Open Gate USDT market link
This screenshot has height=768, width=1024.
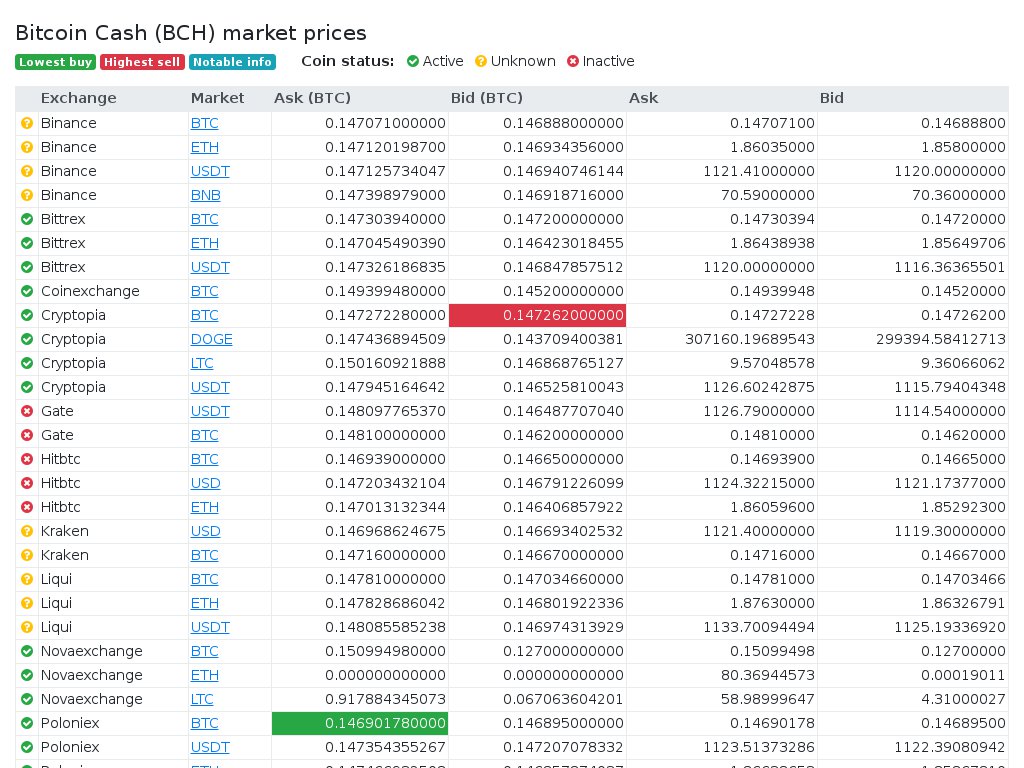tap(210, 411)
